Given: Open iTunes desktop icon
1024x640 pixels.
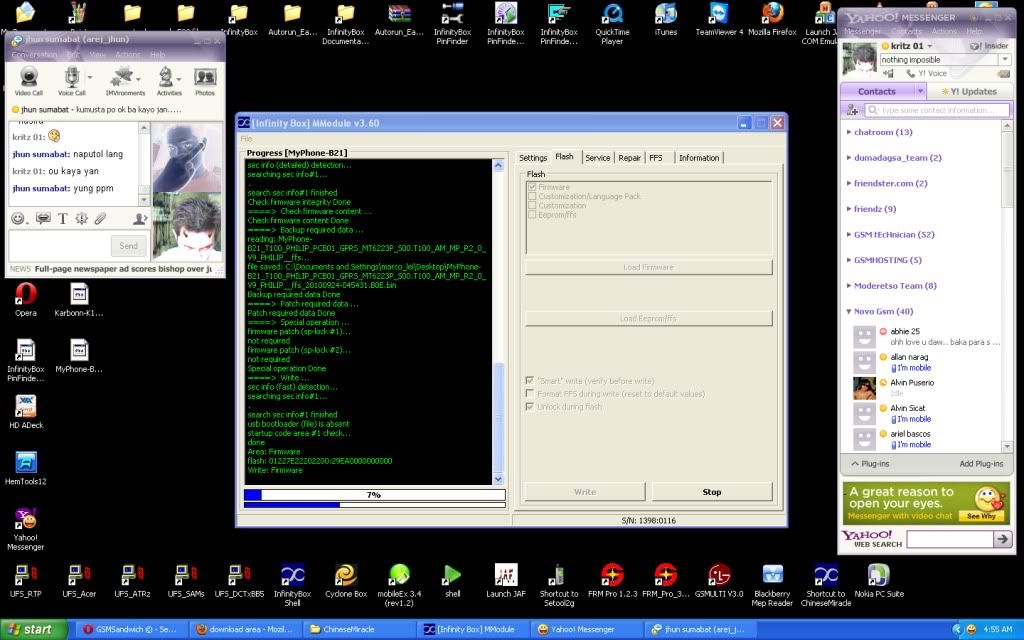Looking at the screenshot, I should tap(665, 19).
